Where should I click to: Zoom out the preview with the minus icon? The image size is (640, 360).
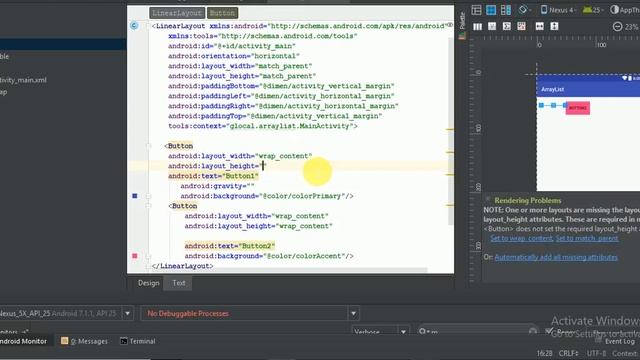click(x=618, y=27)
